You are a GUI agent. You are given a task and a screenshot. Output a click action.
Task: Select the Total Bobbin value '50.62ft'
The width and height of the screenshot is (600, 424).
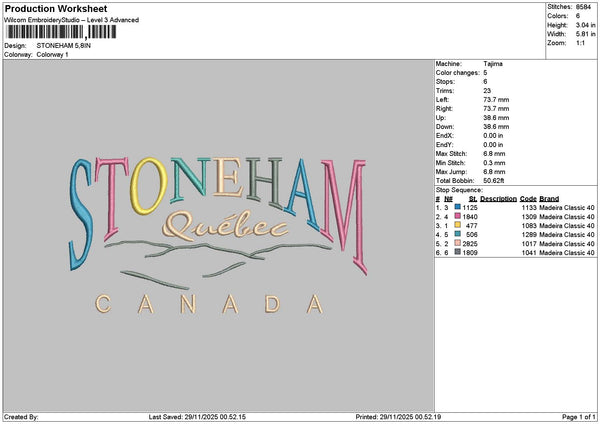pyautogui.click(x=493, y=181)
